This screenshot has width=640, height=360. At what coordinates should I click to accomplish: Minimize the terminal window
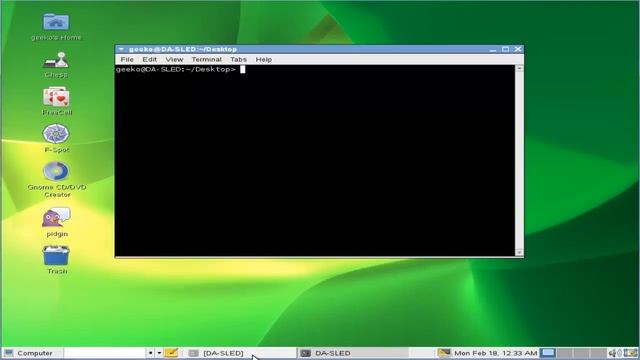point(493,49)
